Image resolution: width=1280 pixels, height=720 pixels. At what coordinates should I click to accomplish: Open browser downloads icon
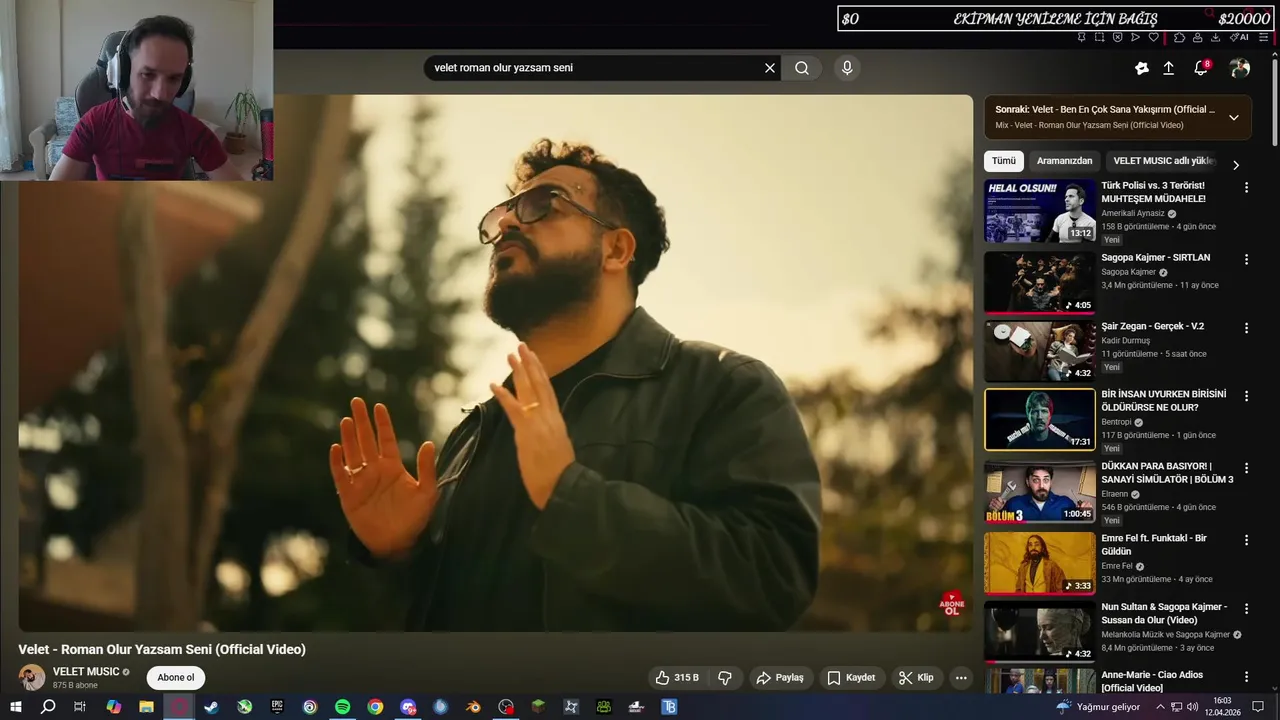coord(1215,37)
